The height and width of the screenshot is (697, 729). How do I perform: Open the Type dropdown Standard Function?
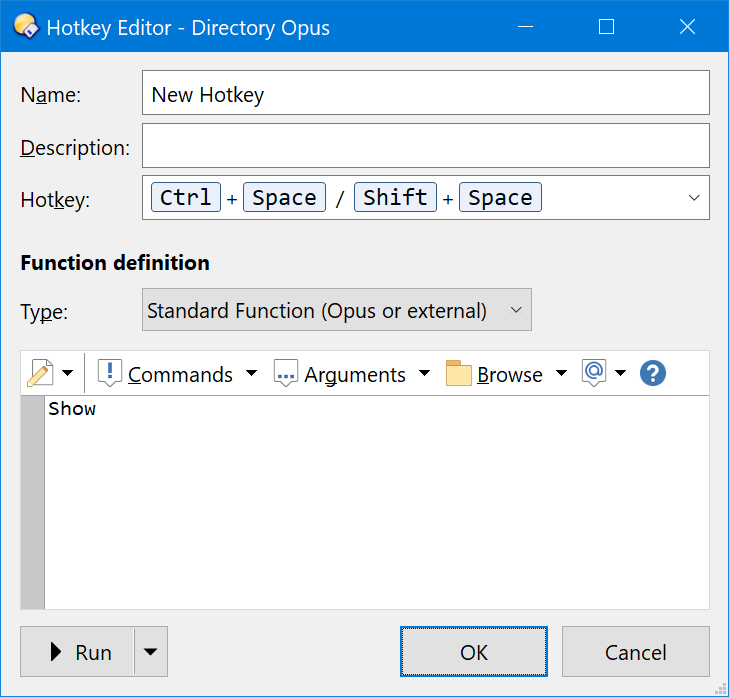(x=337, y=310)
